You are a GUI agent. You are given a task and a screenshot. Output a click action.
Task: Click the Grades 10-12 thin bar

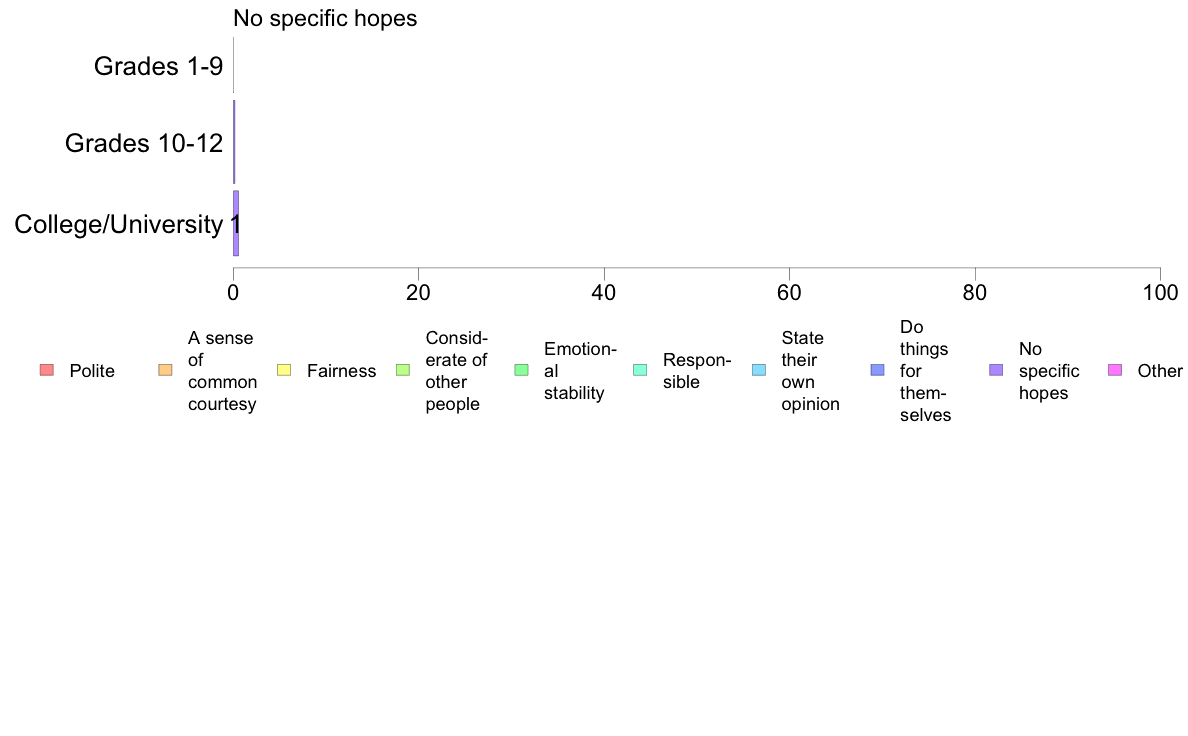pos(234,142)
